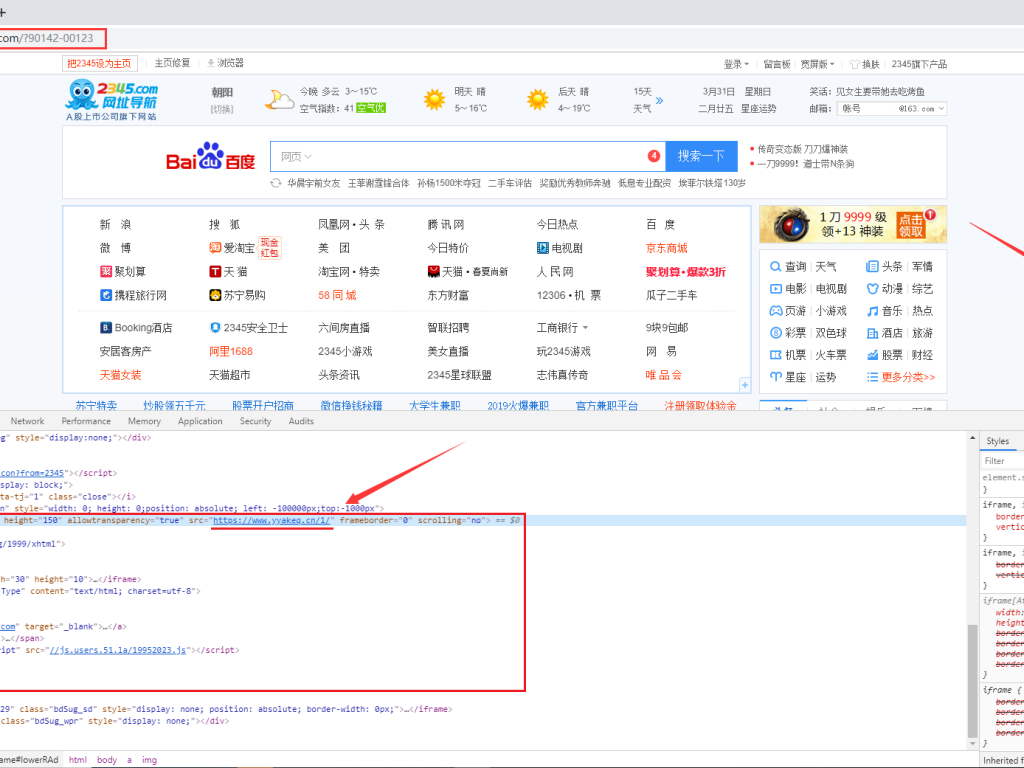The width and height of the screenshot is (1024, 768).
Task: Click the 动漫 heart icon in the sidebar
Action: [x=872, y=289]
